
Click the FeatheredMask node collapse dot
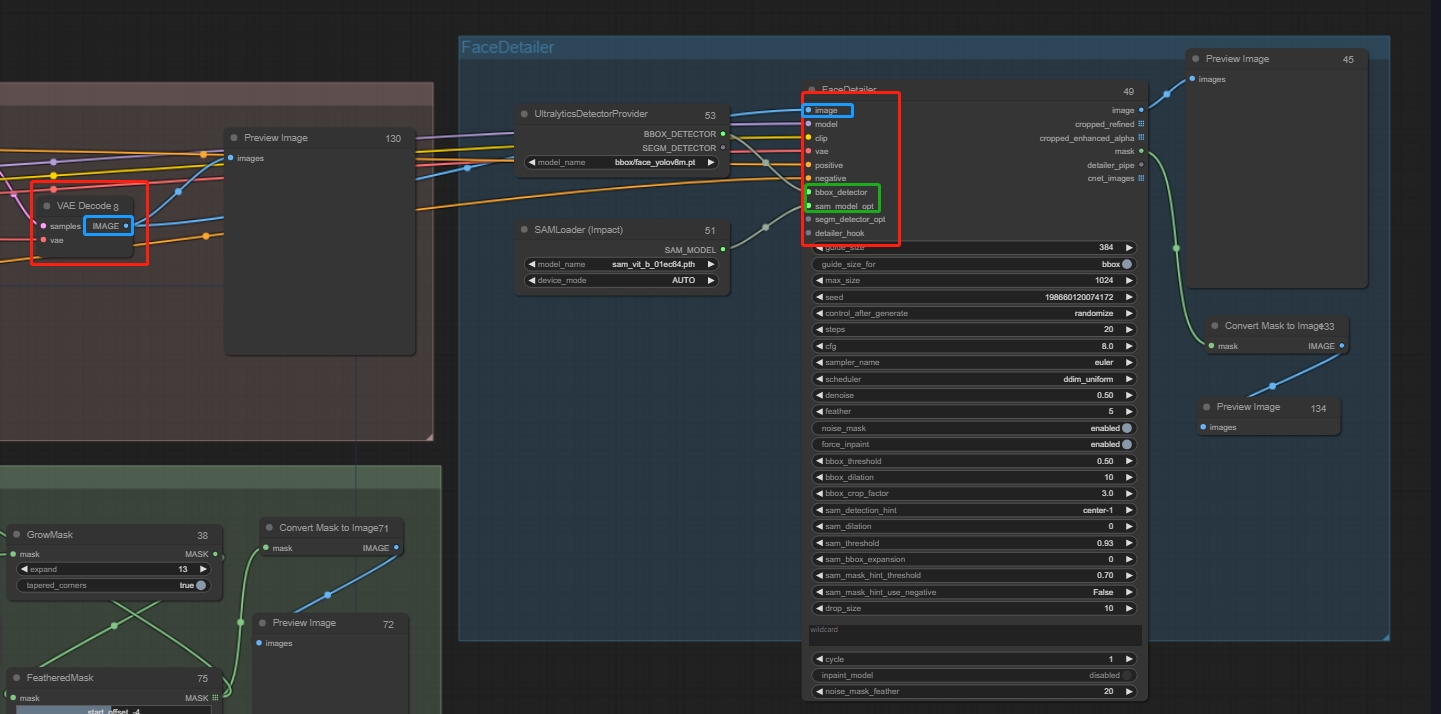coord(16,678)
